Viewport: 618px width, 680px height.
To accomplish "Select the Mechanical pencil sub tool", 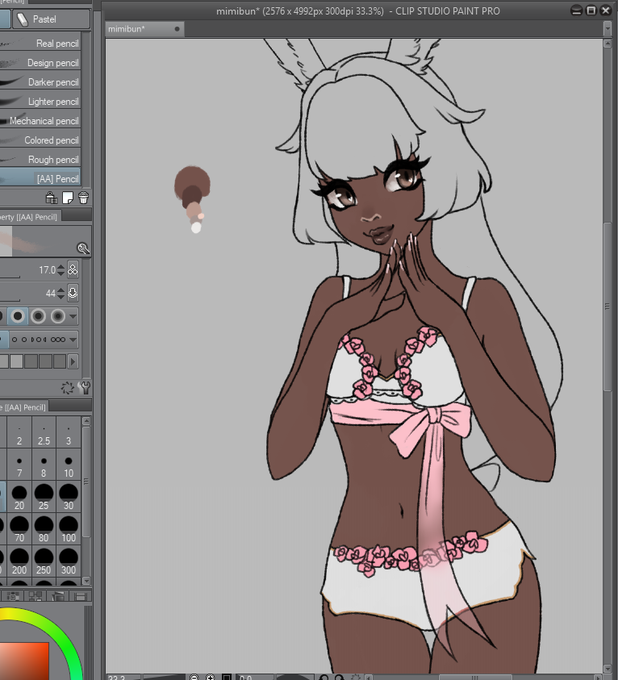I will click(x=40, y=121).
